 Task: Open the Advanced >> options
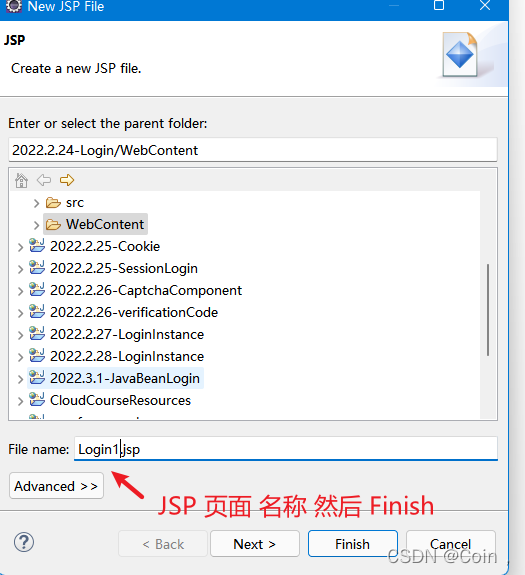pyautogui.click(x=56, y=486)
